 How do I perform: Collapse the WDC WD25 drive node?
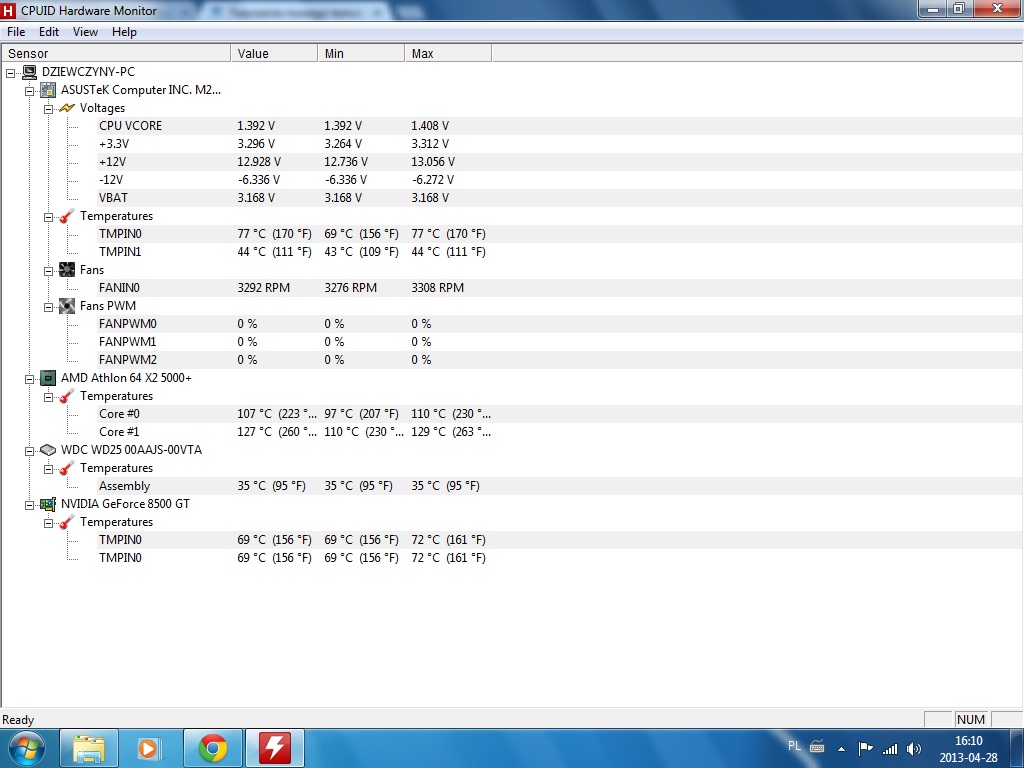tap(29, 451)
